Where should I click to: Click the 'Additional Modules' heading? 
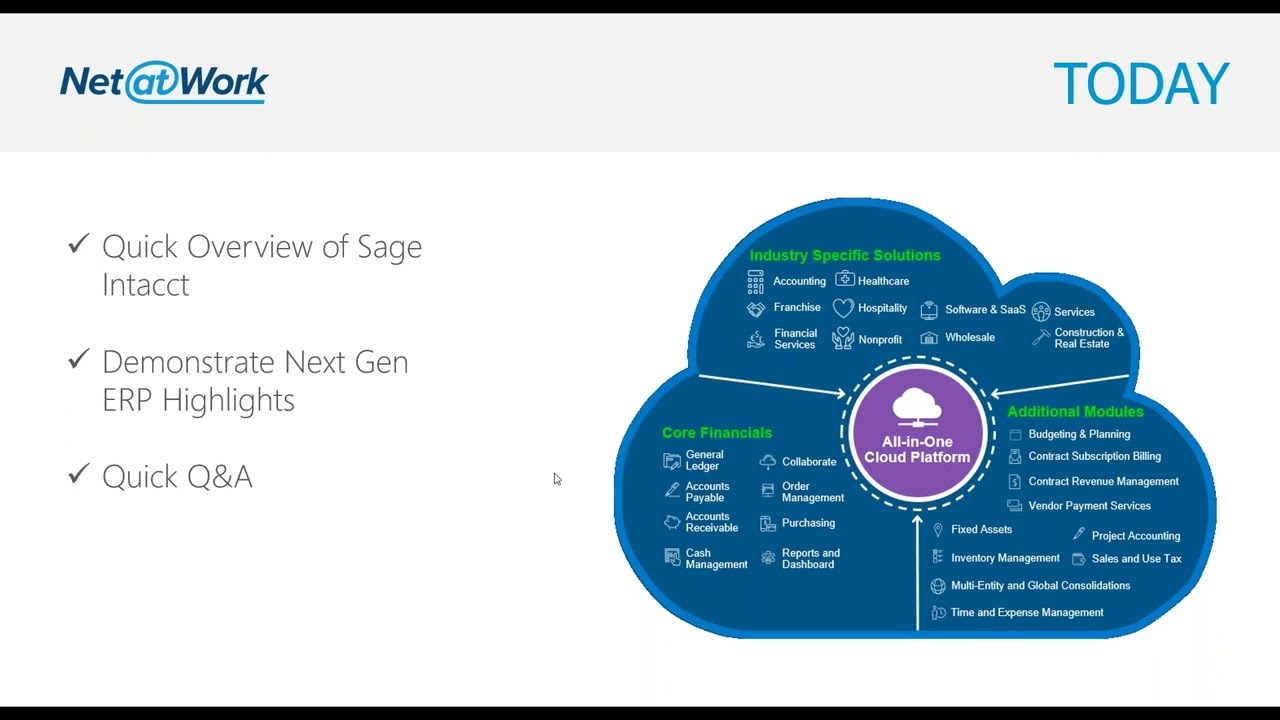[1075, 411]
